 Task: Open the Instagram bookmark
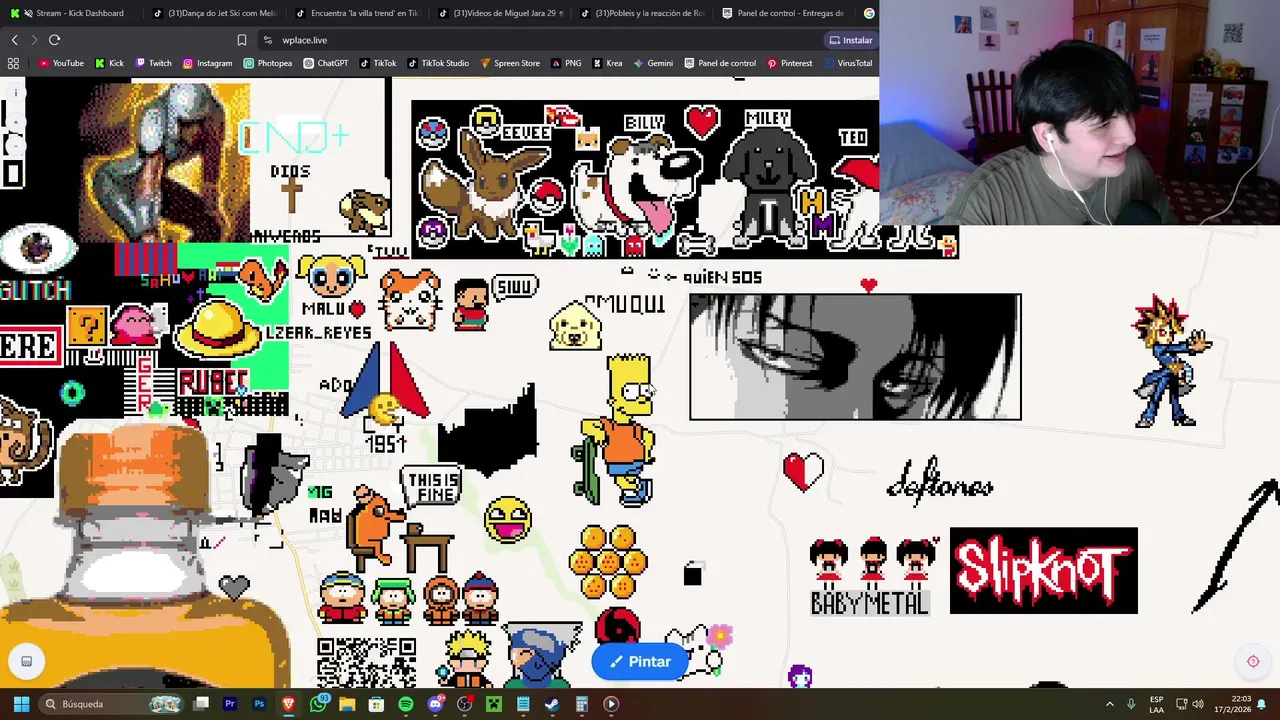pyautogui.click(x=207, y=63)
